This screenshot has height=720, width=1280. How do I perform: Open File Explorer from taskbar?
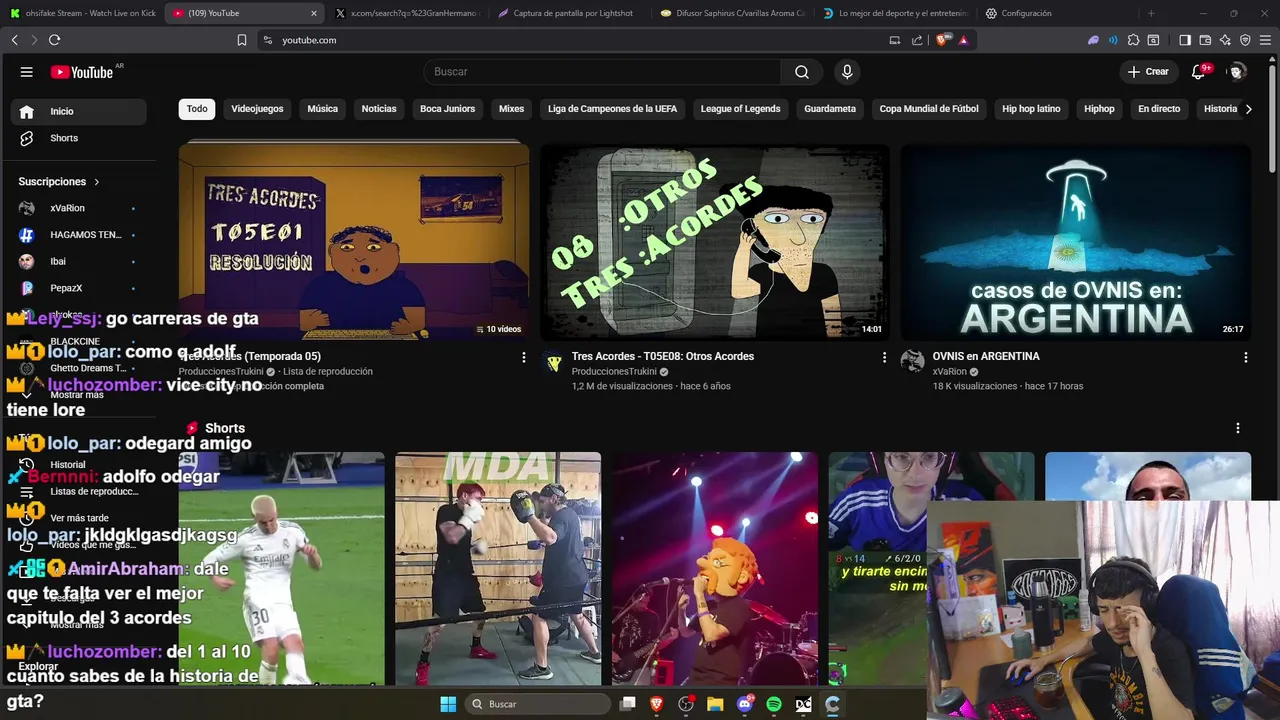pyautogui.click(x=715, y=704)
